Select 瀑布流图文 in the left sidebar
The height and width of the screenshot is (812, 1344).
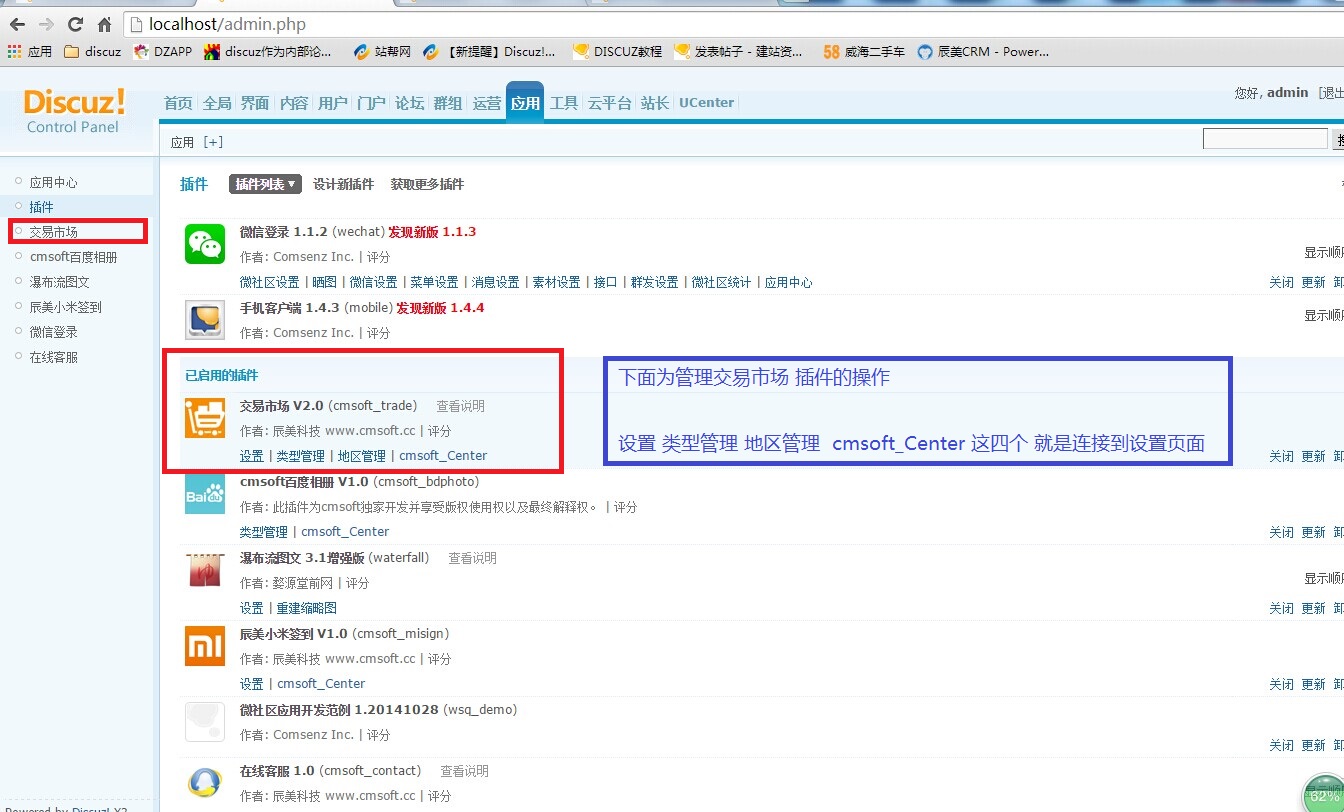coord(59,282)
